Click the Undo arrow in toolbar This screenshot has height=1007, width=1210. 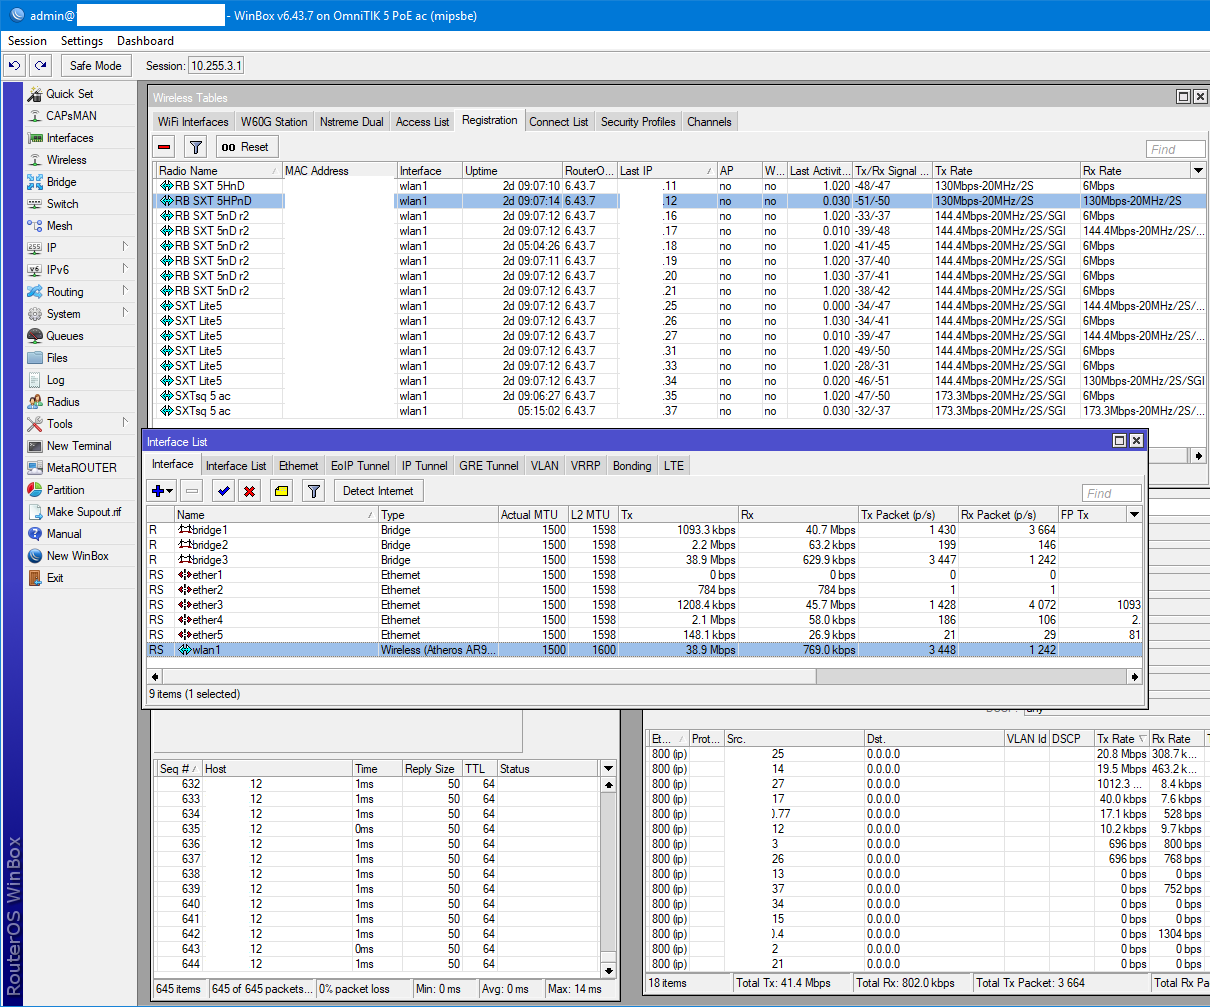tap(14, 66)
